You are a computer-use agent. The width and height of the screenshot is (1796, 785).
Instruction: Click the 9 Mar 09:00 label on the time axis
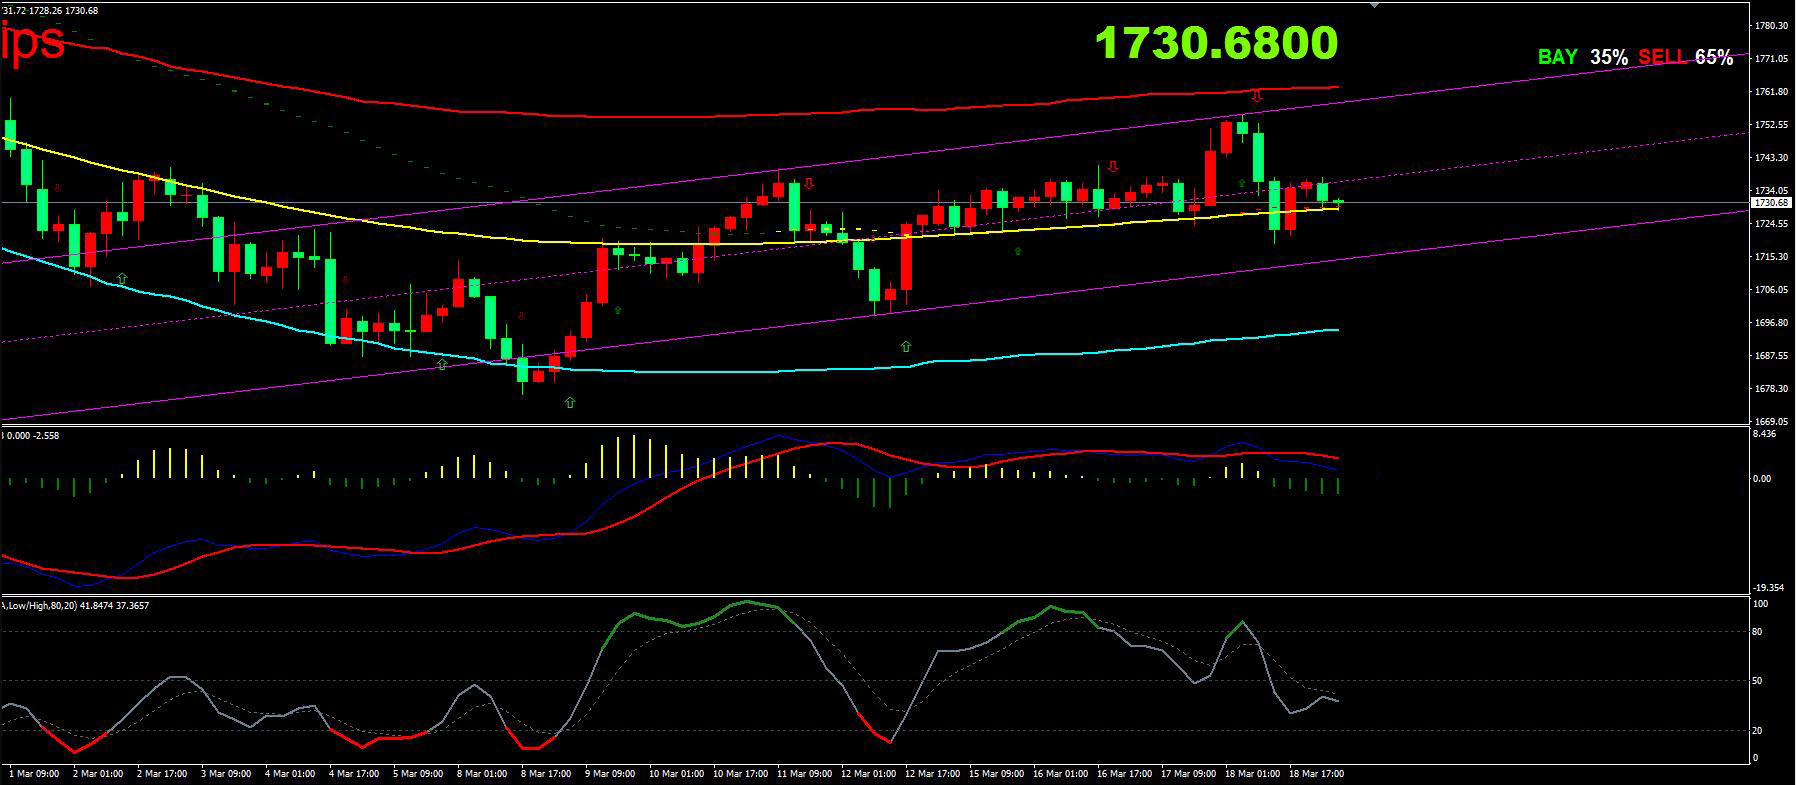pyautogui.click(x=610, y=773)
